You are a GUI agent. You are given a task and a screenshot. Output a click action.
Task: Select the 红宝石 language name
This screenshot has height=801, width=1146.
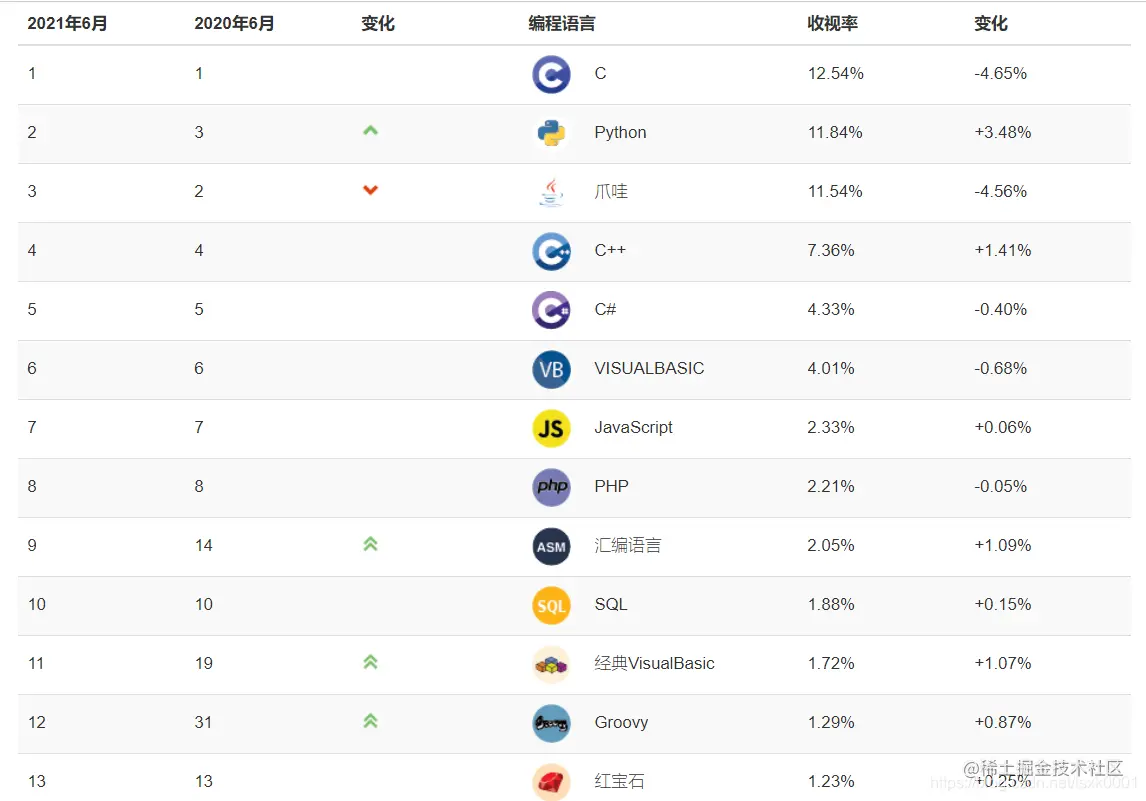coord(619,781)
